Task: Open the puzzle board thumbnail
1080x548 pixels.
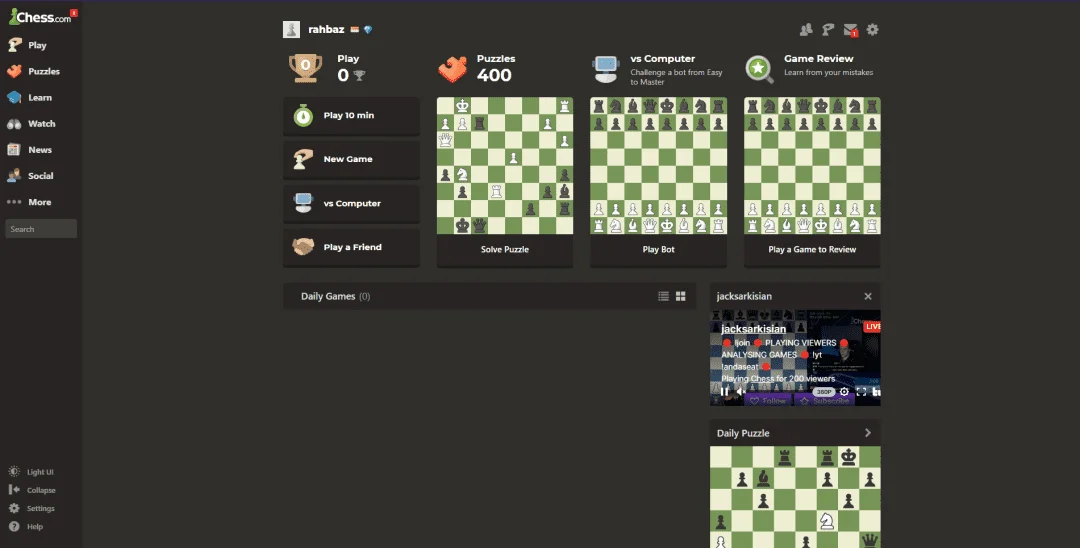Action: tap(505, 166)
